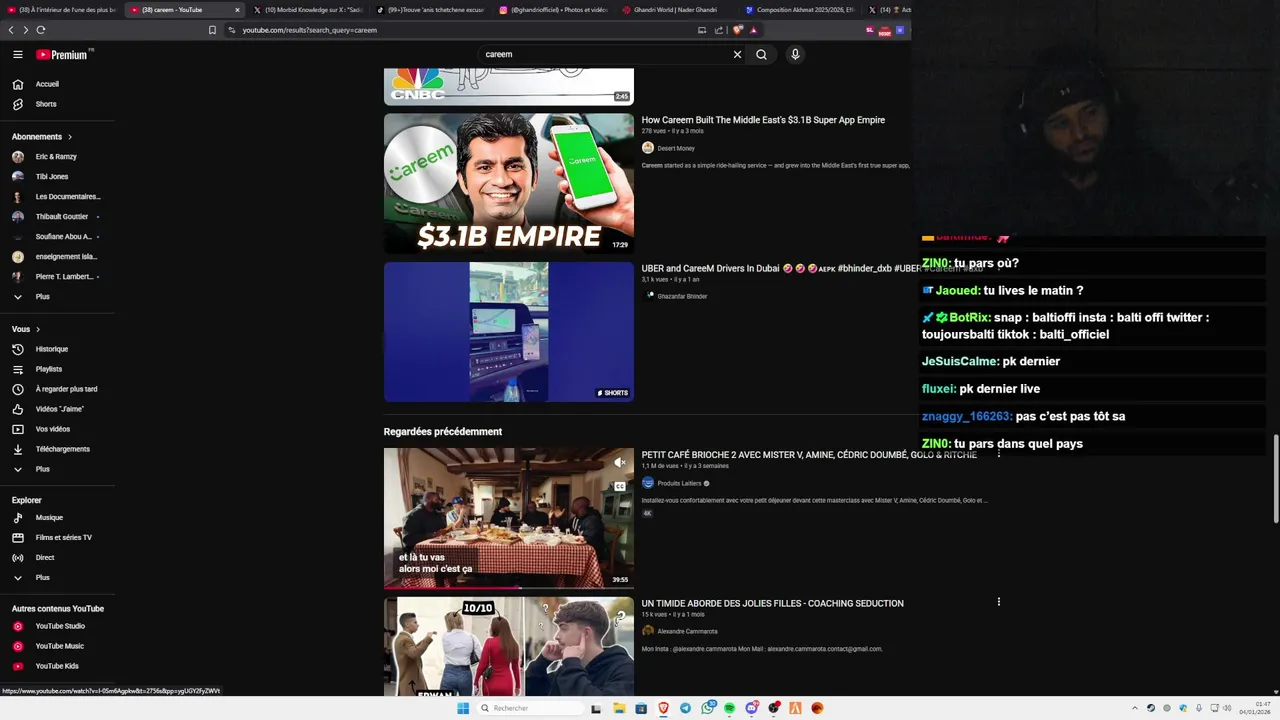Image resolution: width=1280 pixels, height=720 pixels.
Task: Switch to the À l'intérieur de l'une YouTube tab
Action: tap(61, 10)
